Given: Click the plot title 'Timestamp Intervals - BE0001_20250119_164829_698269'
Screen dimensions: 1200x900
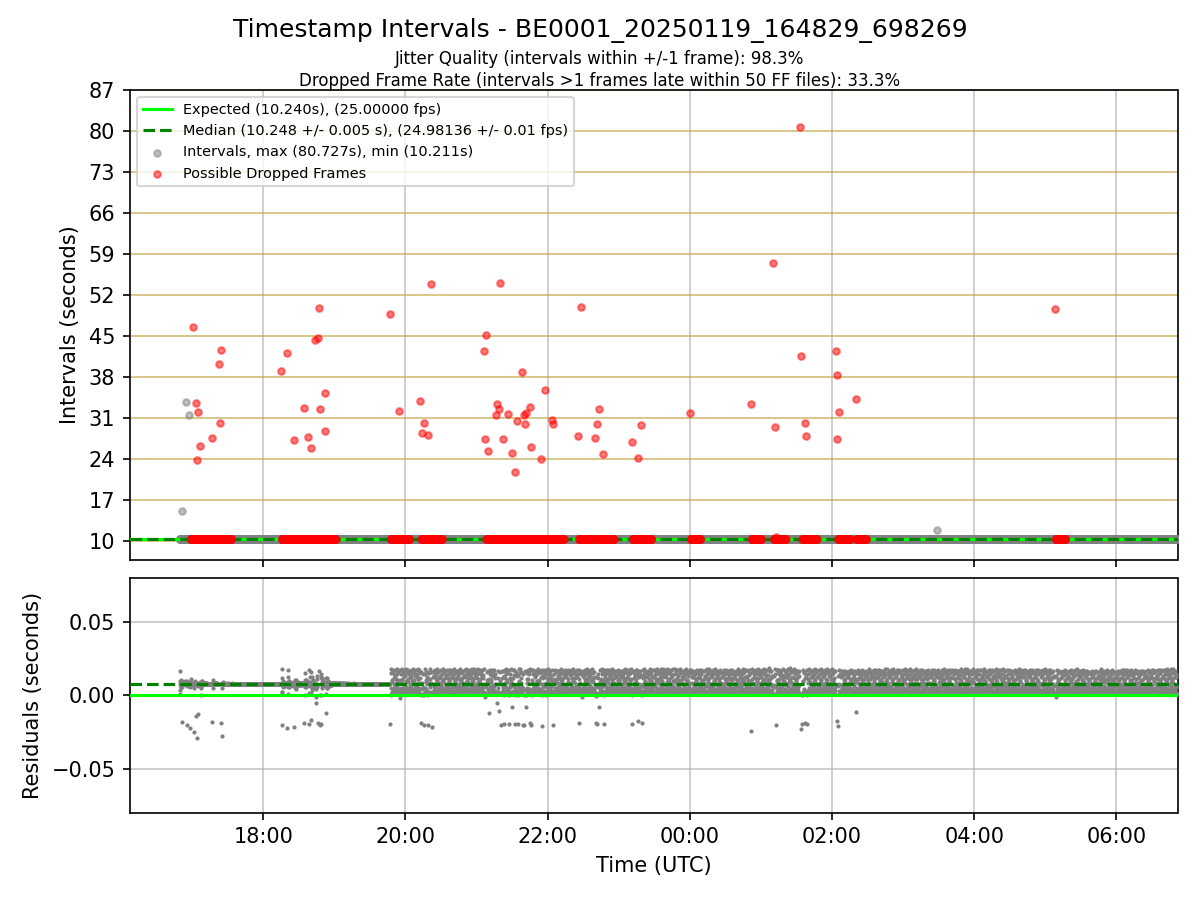Looking at the screenshot, I should click(x=600, y=29).
